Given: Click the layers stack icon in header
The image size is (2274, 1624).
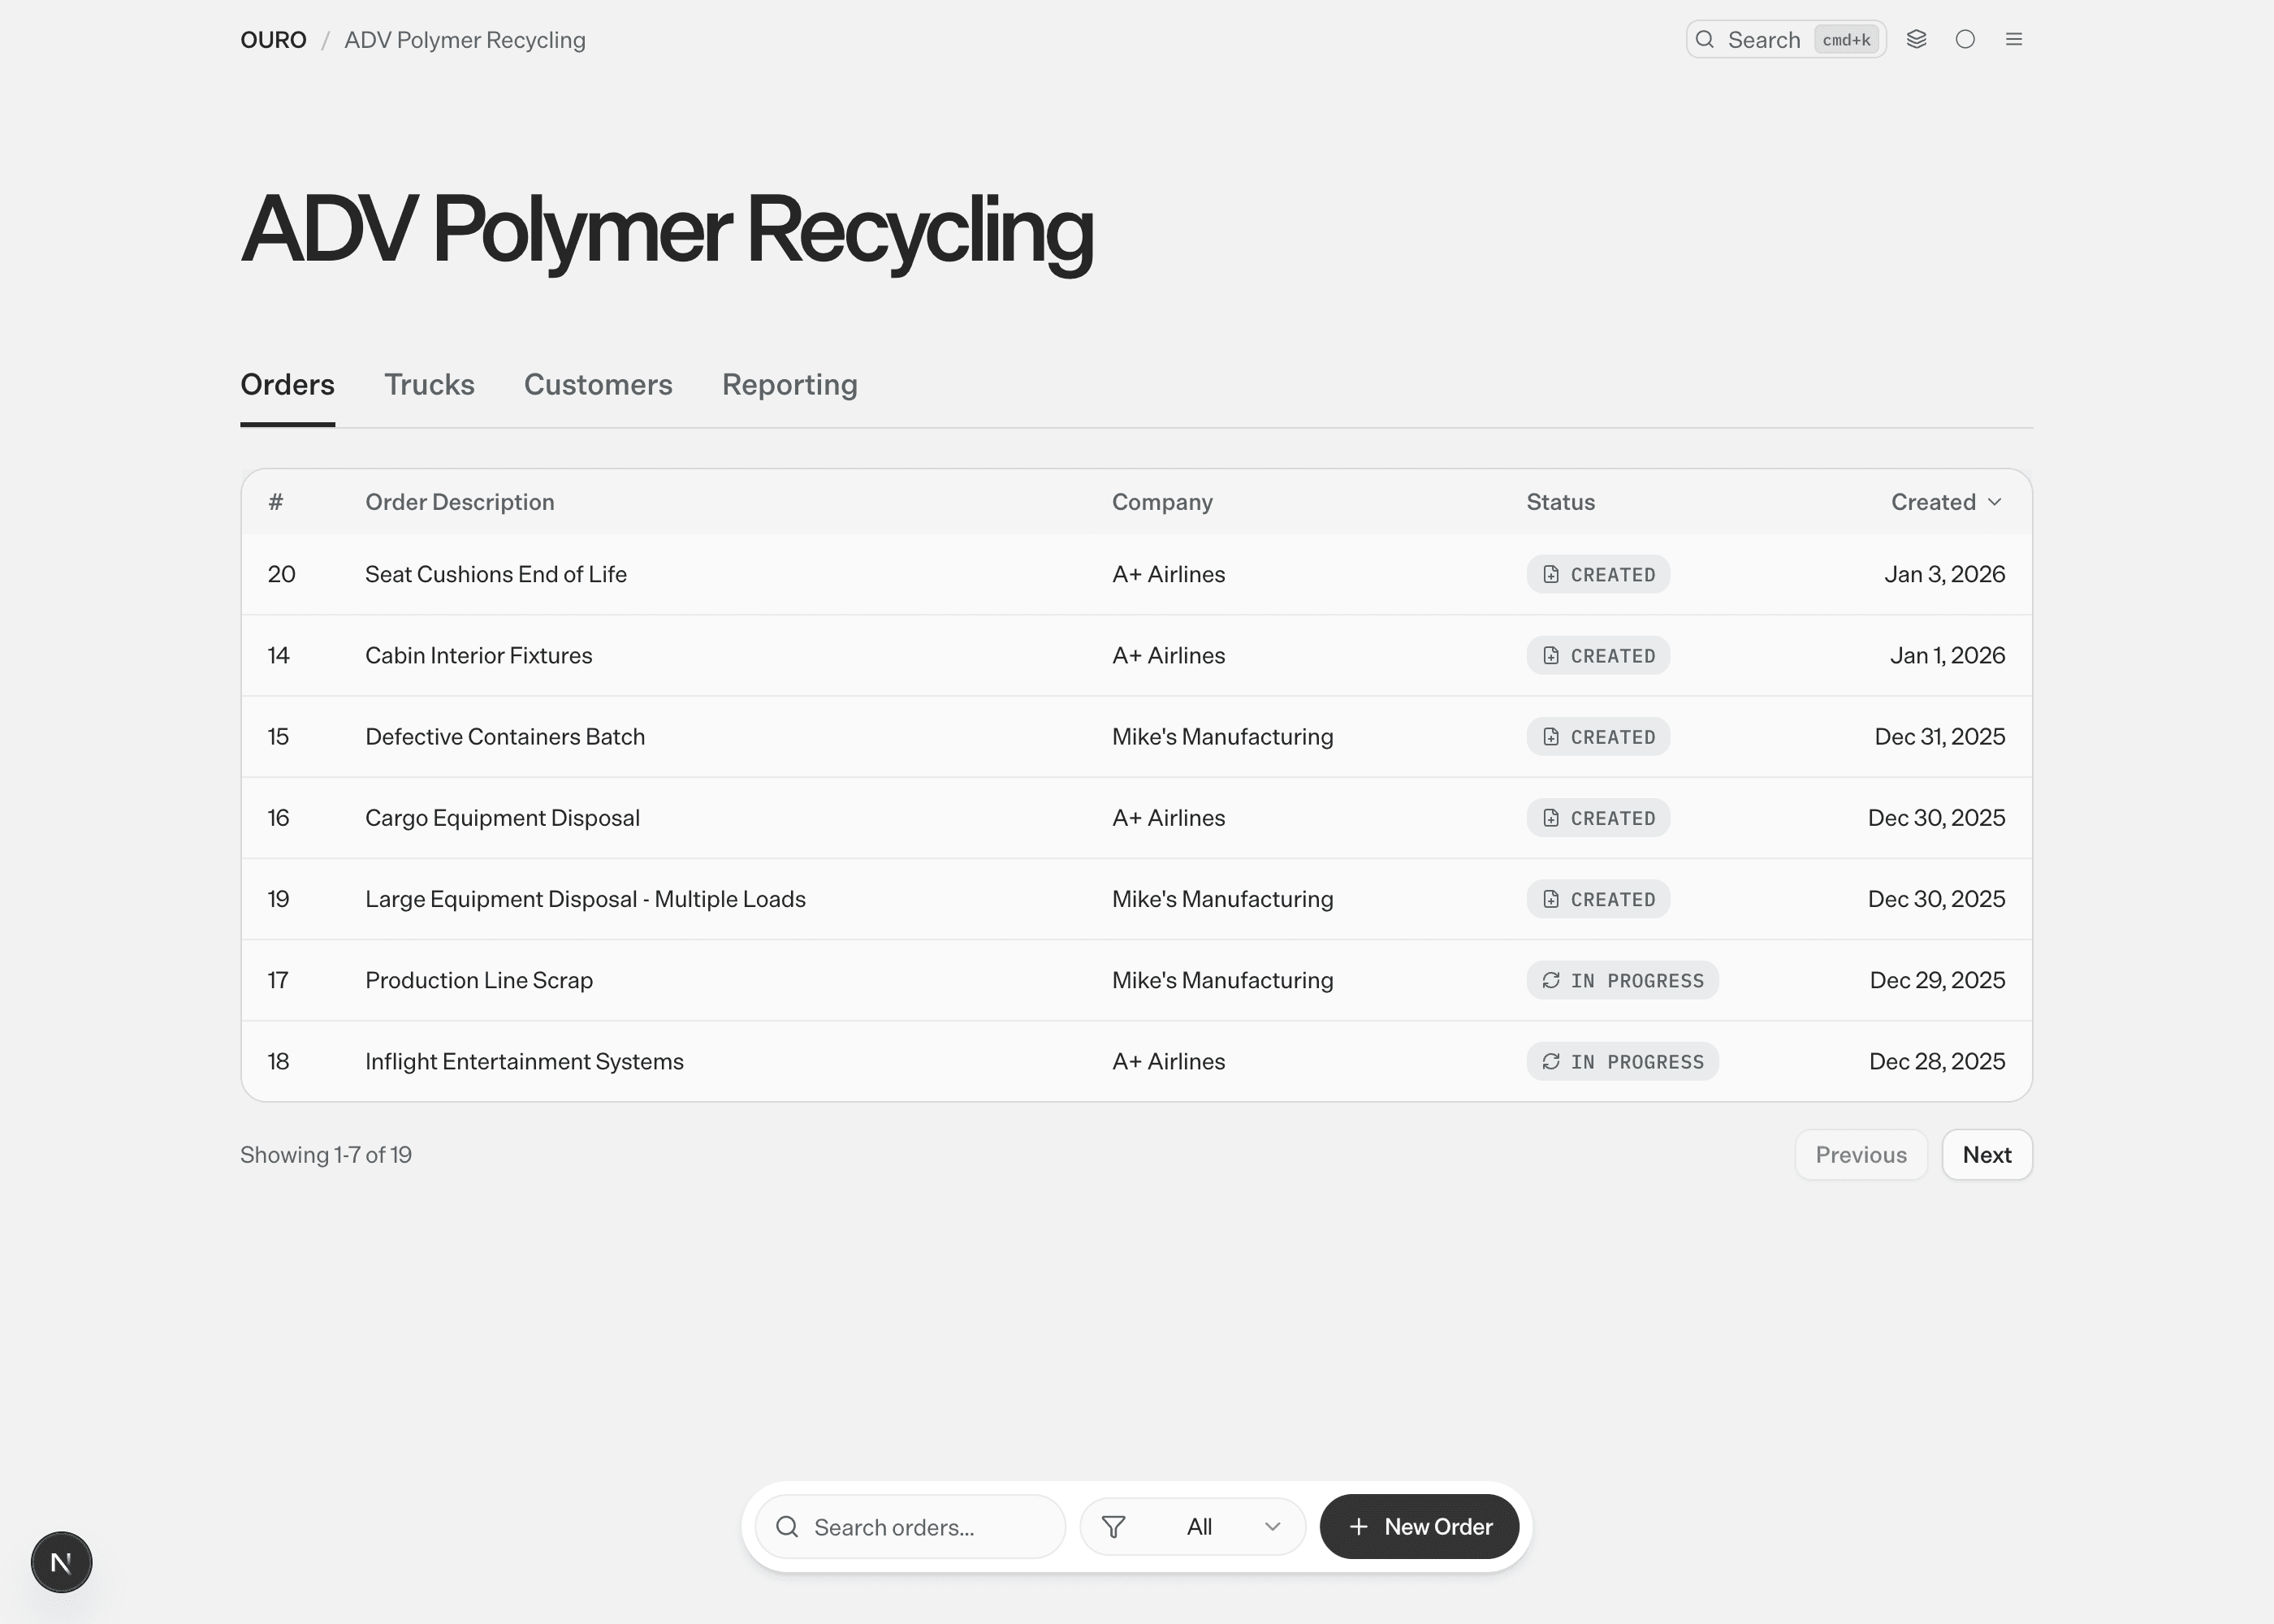Looking at the screenshot, I should pos(1916,39).
